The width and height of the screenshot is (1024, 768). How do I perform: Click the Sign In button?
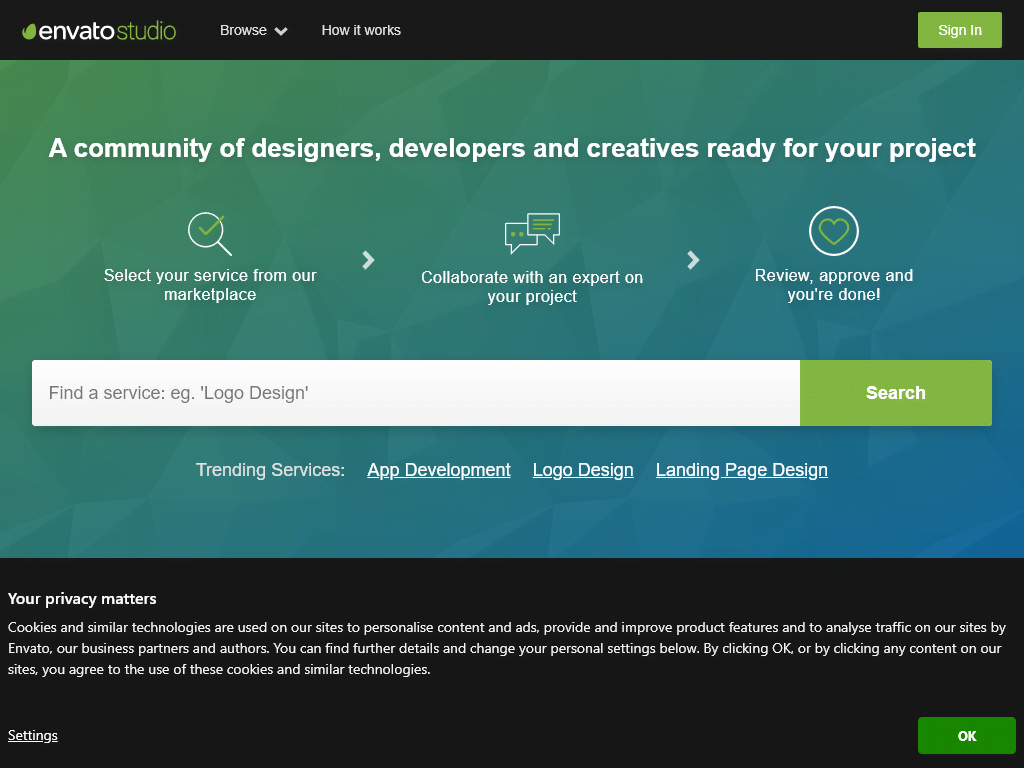[959, 30]
